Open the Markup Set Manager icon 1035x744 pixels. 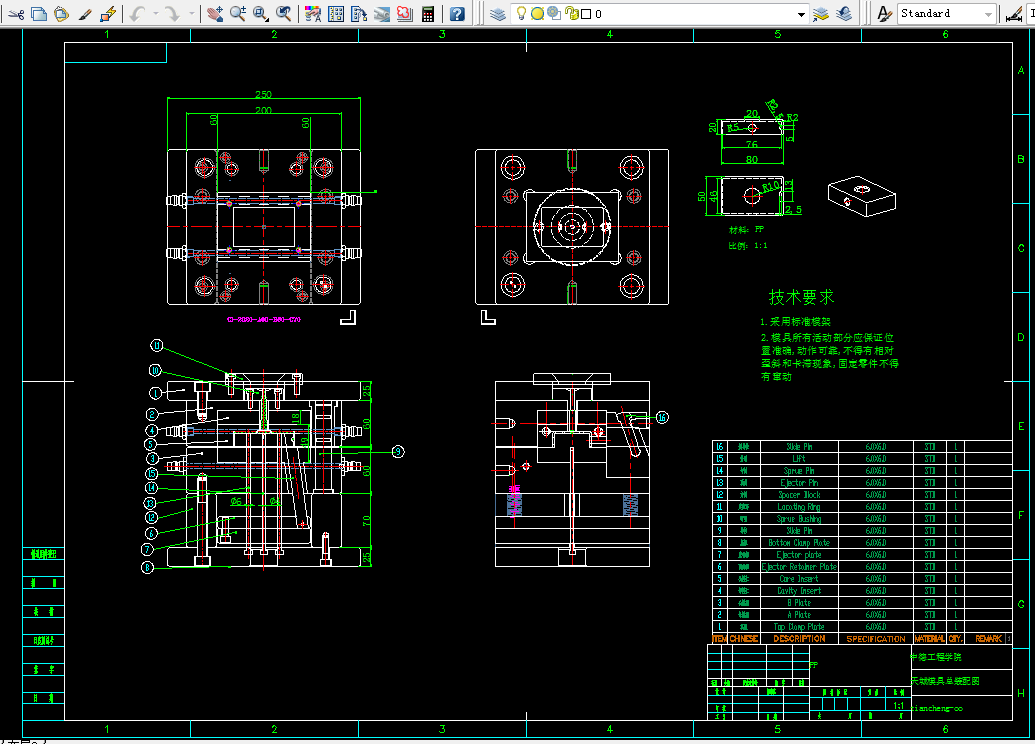pyautogui.click(x=405, y=13)
